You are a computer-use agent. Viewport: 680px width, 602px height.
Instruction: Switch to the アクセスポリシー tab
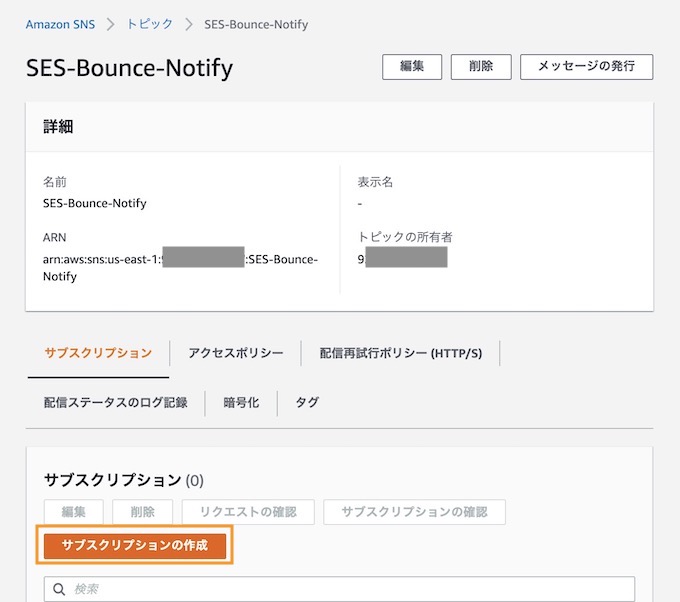click(235, 353)
